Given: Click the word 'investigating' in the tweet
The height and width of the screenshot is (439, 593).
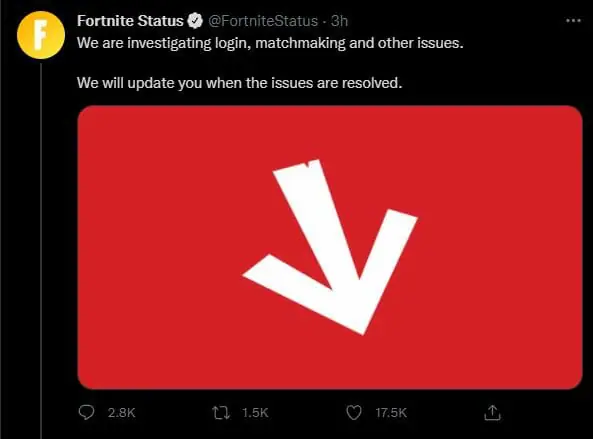Looking at the screenshot, I should (169, 43).
